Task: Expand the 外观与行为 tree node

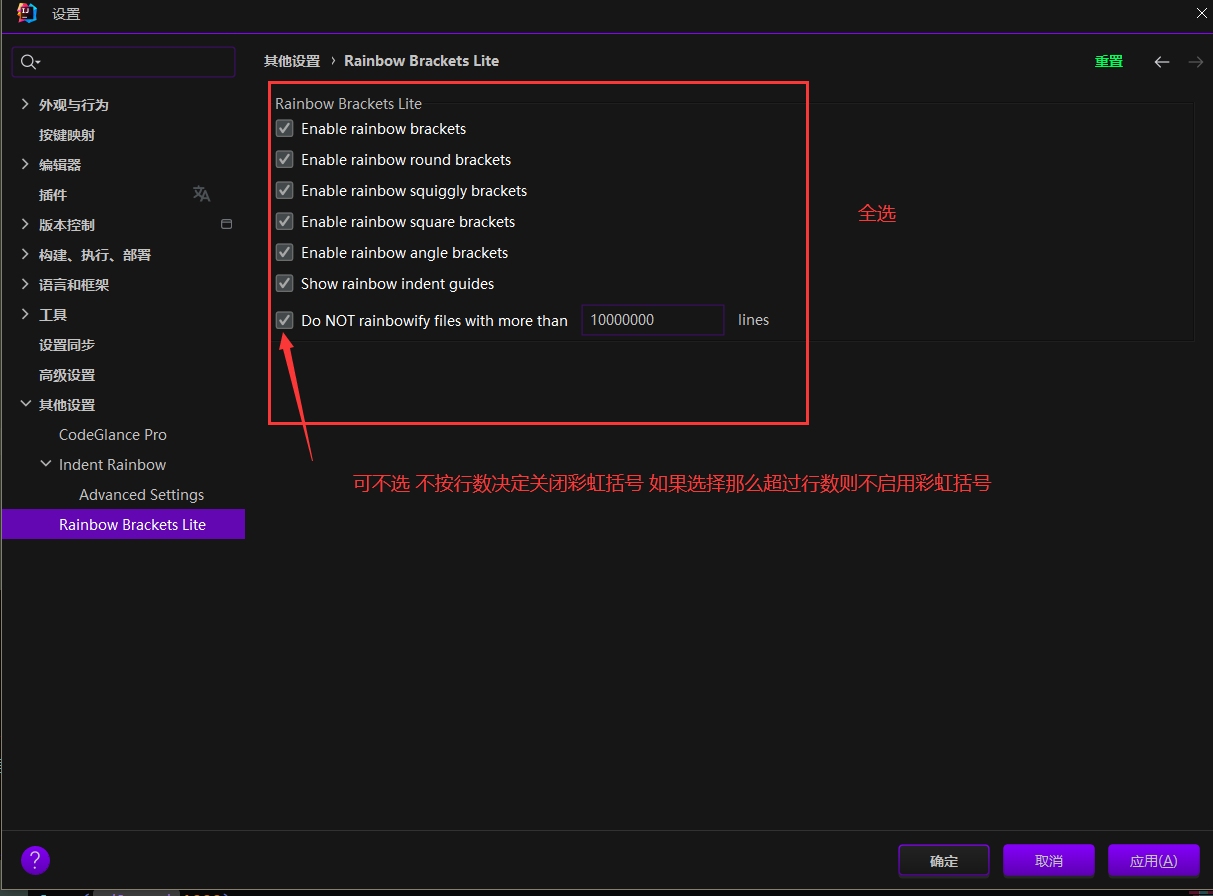Action: pos(25,104)
